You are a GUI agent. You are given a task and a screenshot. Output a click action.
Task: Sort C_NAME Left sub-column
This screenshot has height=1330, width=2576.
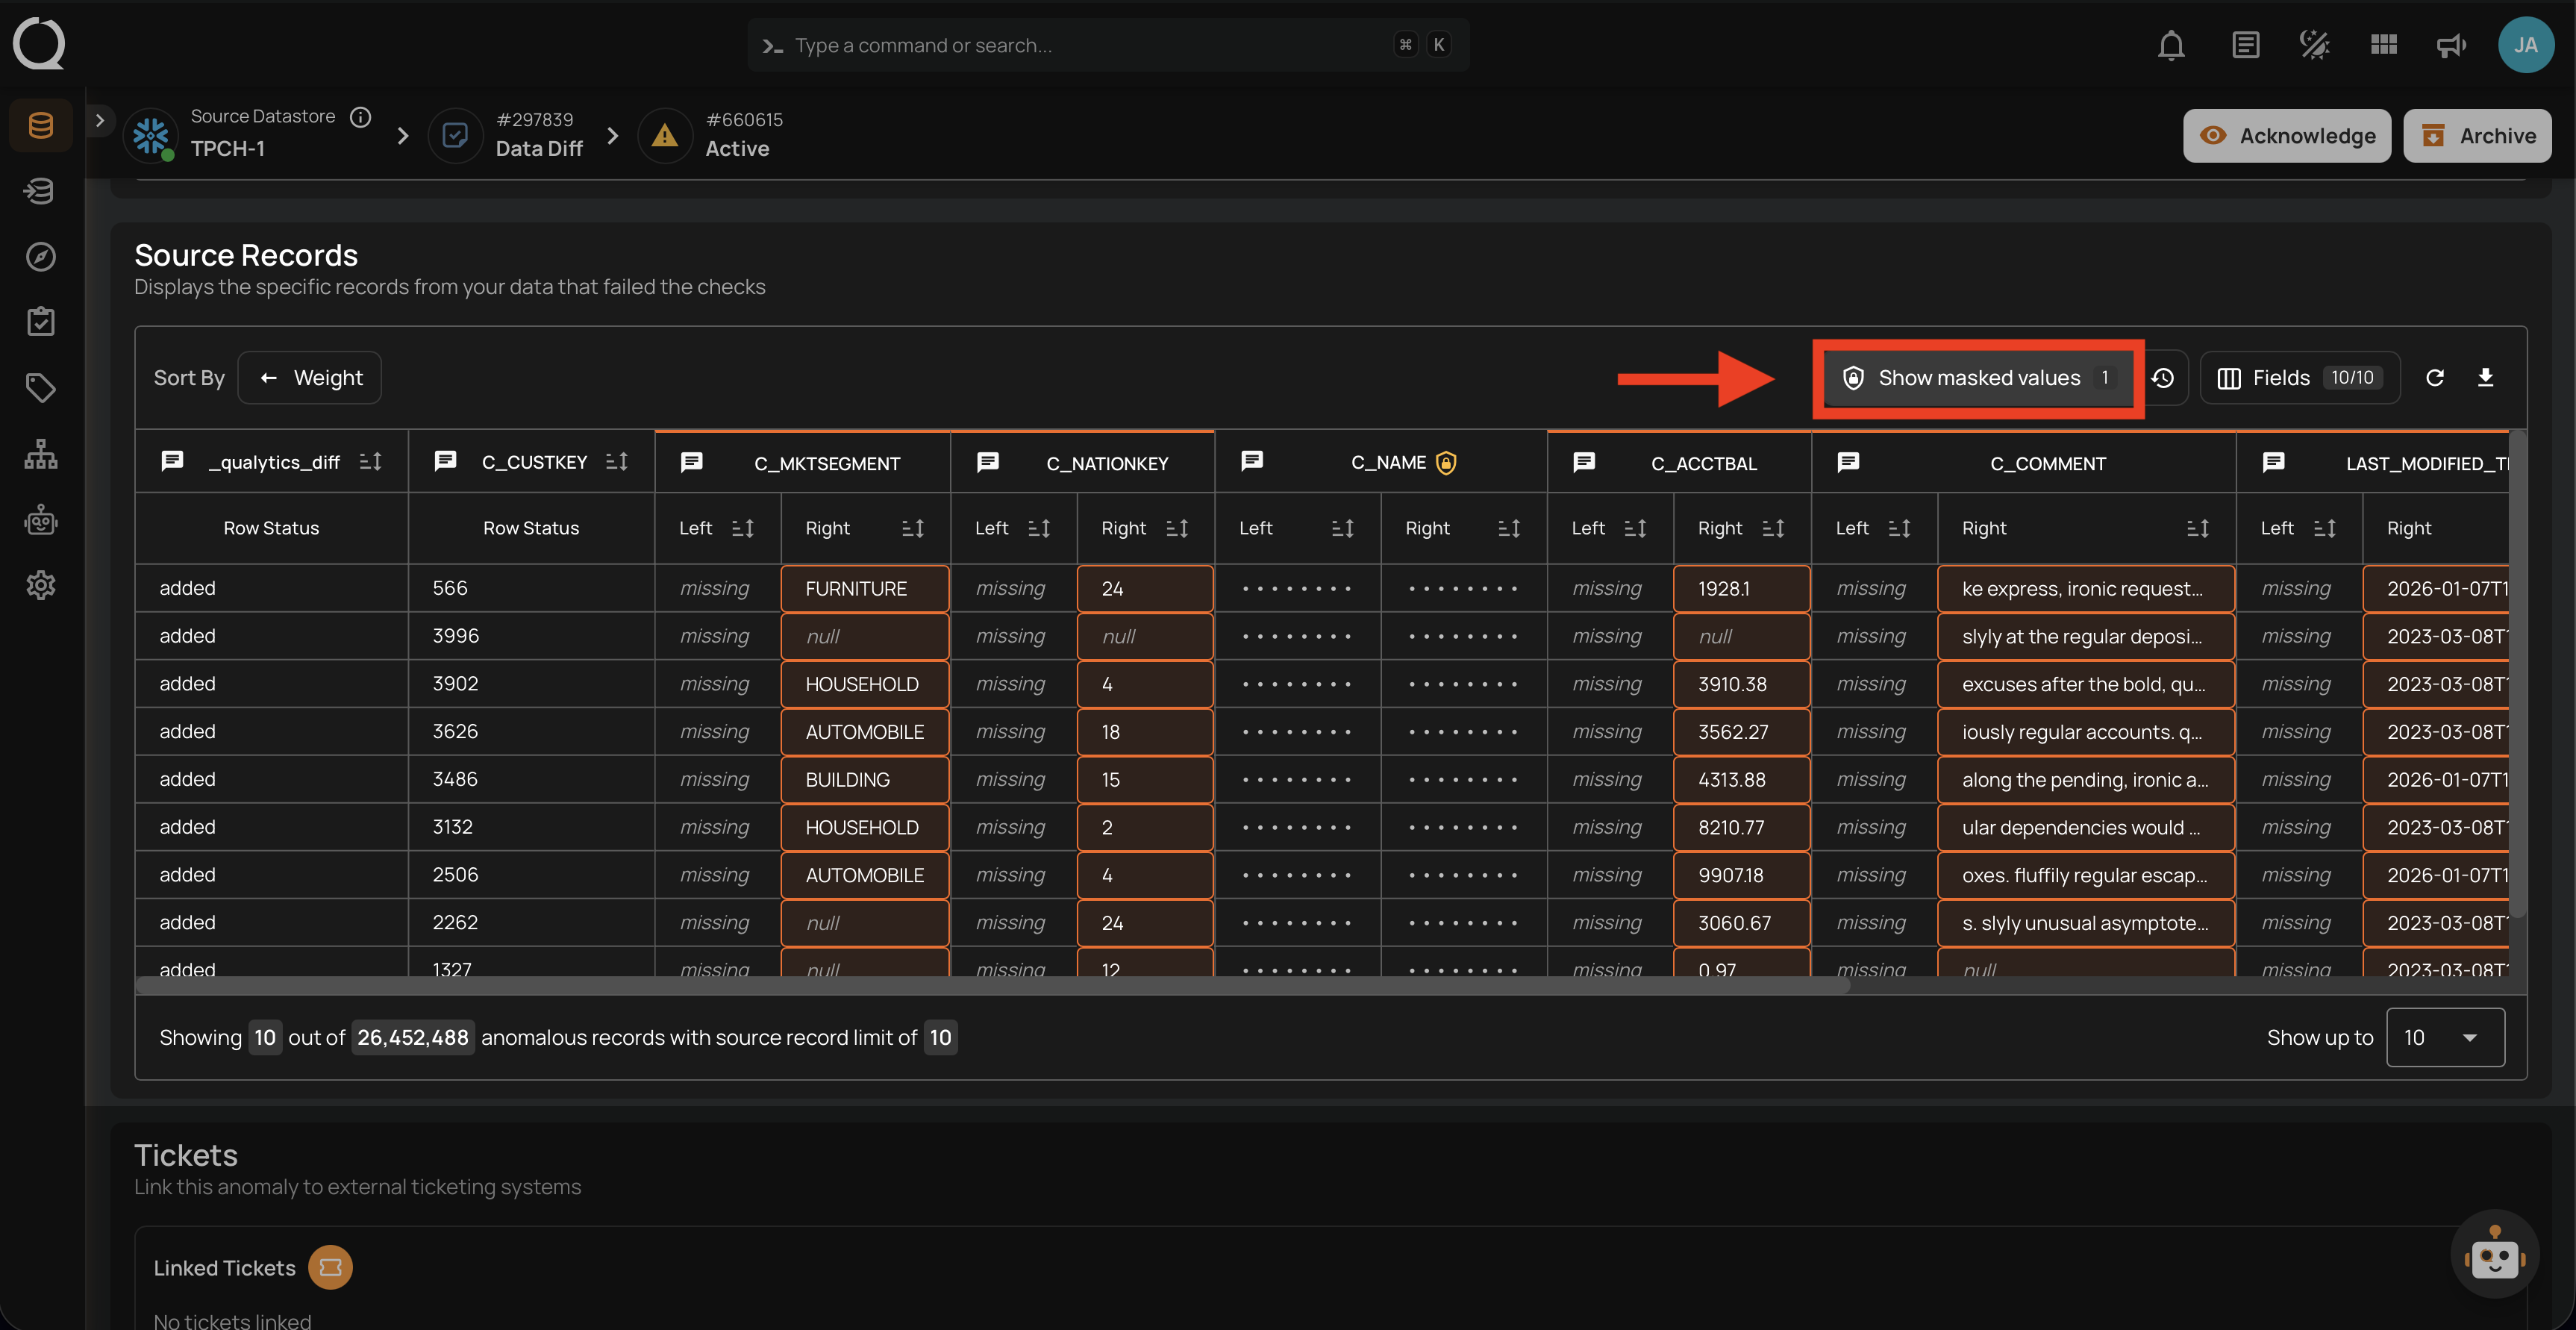[x=1342, y=528]
